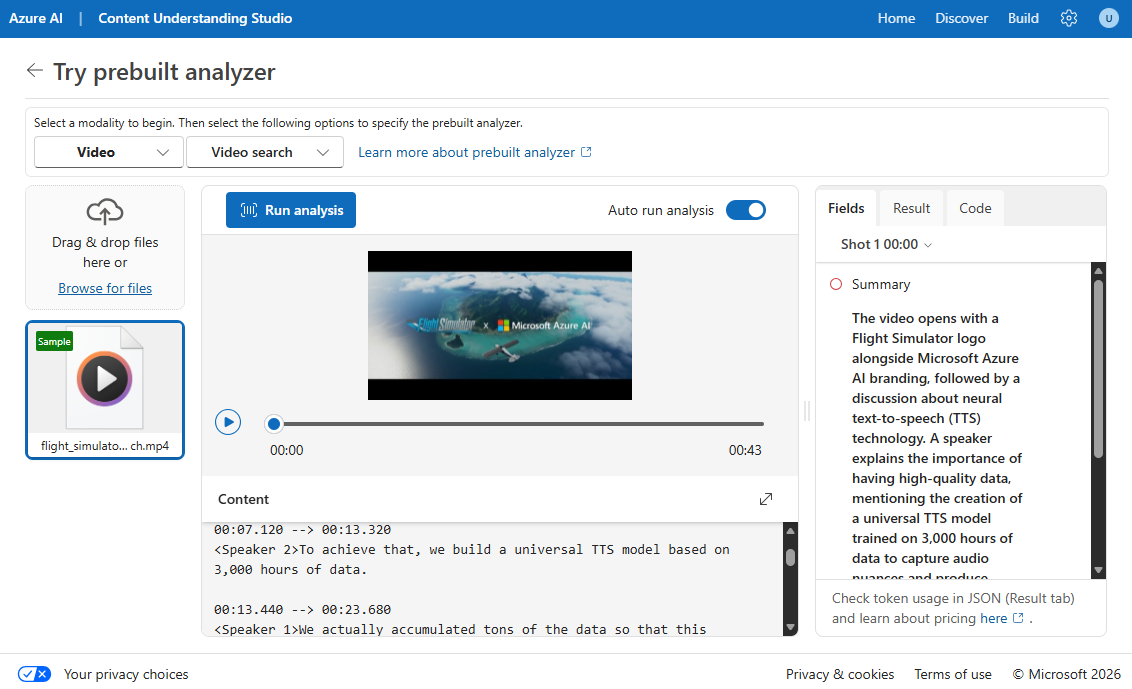Screen dimensions: 1132x689
Task: Click the cloud upload icon
Action: tap(105, 211)
